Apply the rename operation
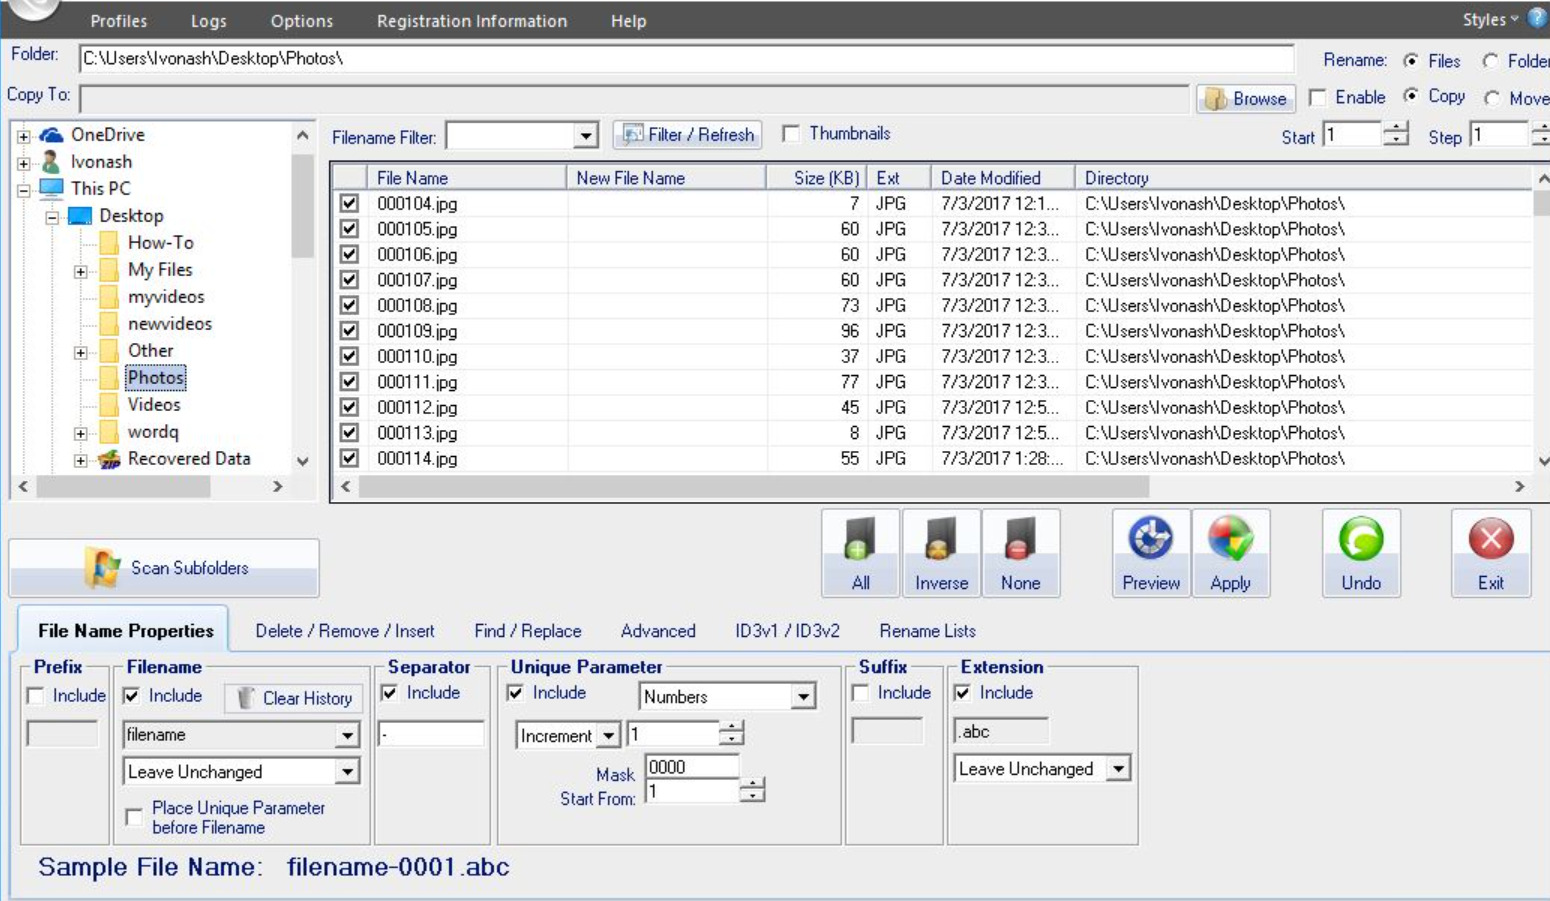Screen dimensions: 1550x901 click(x=1230, y=553)
